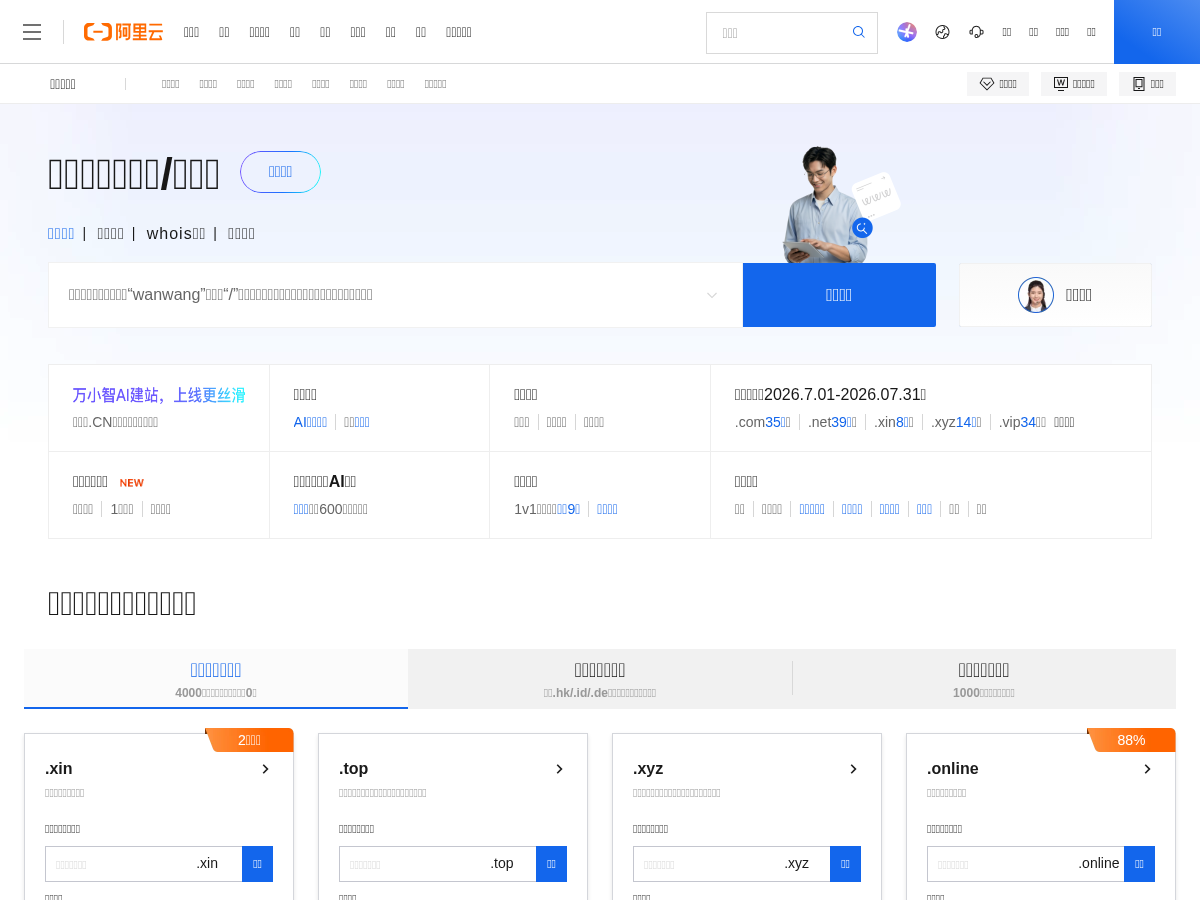The height and width of the screenshot is (900, 1200).
Task: Click the large blue domain search button
Action: pyautogui.click(x=839, y=295)
